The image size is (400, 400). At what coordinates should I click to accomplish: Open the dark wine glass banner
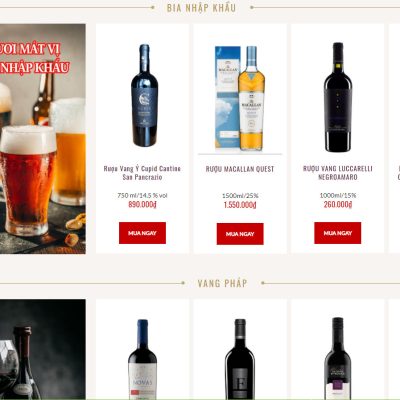pos(43,349)
